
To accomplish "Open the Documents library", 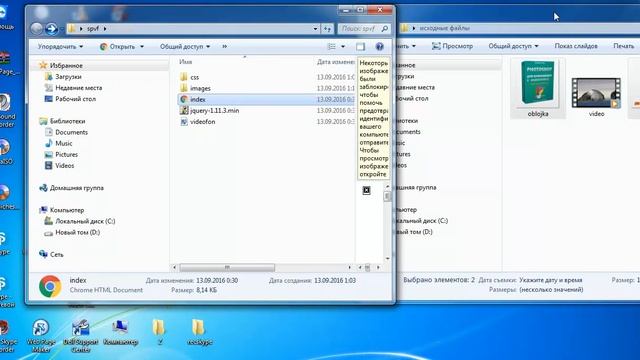I will [x=71, y=132].
